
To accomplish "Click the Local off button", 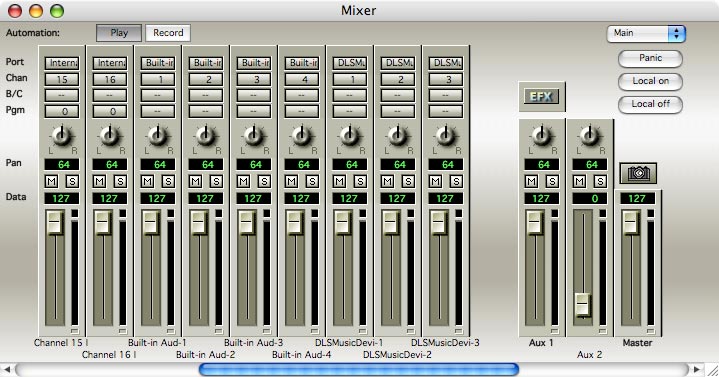I will 650,104.
